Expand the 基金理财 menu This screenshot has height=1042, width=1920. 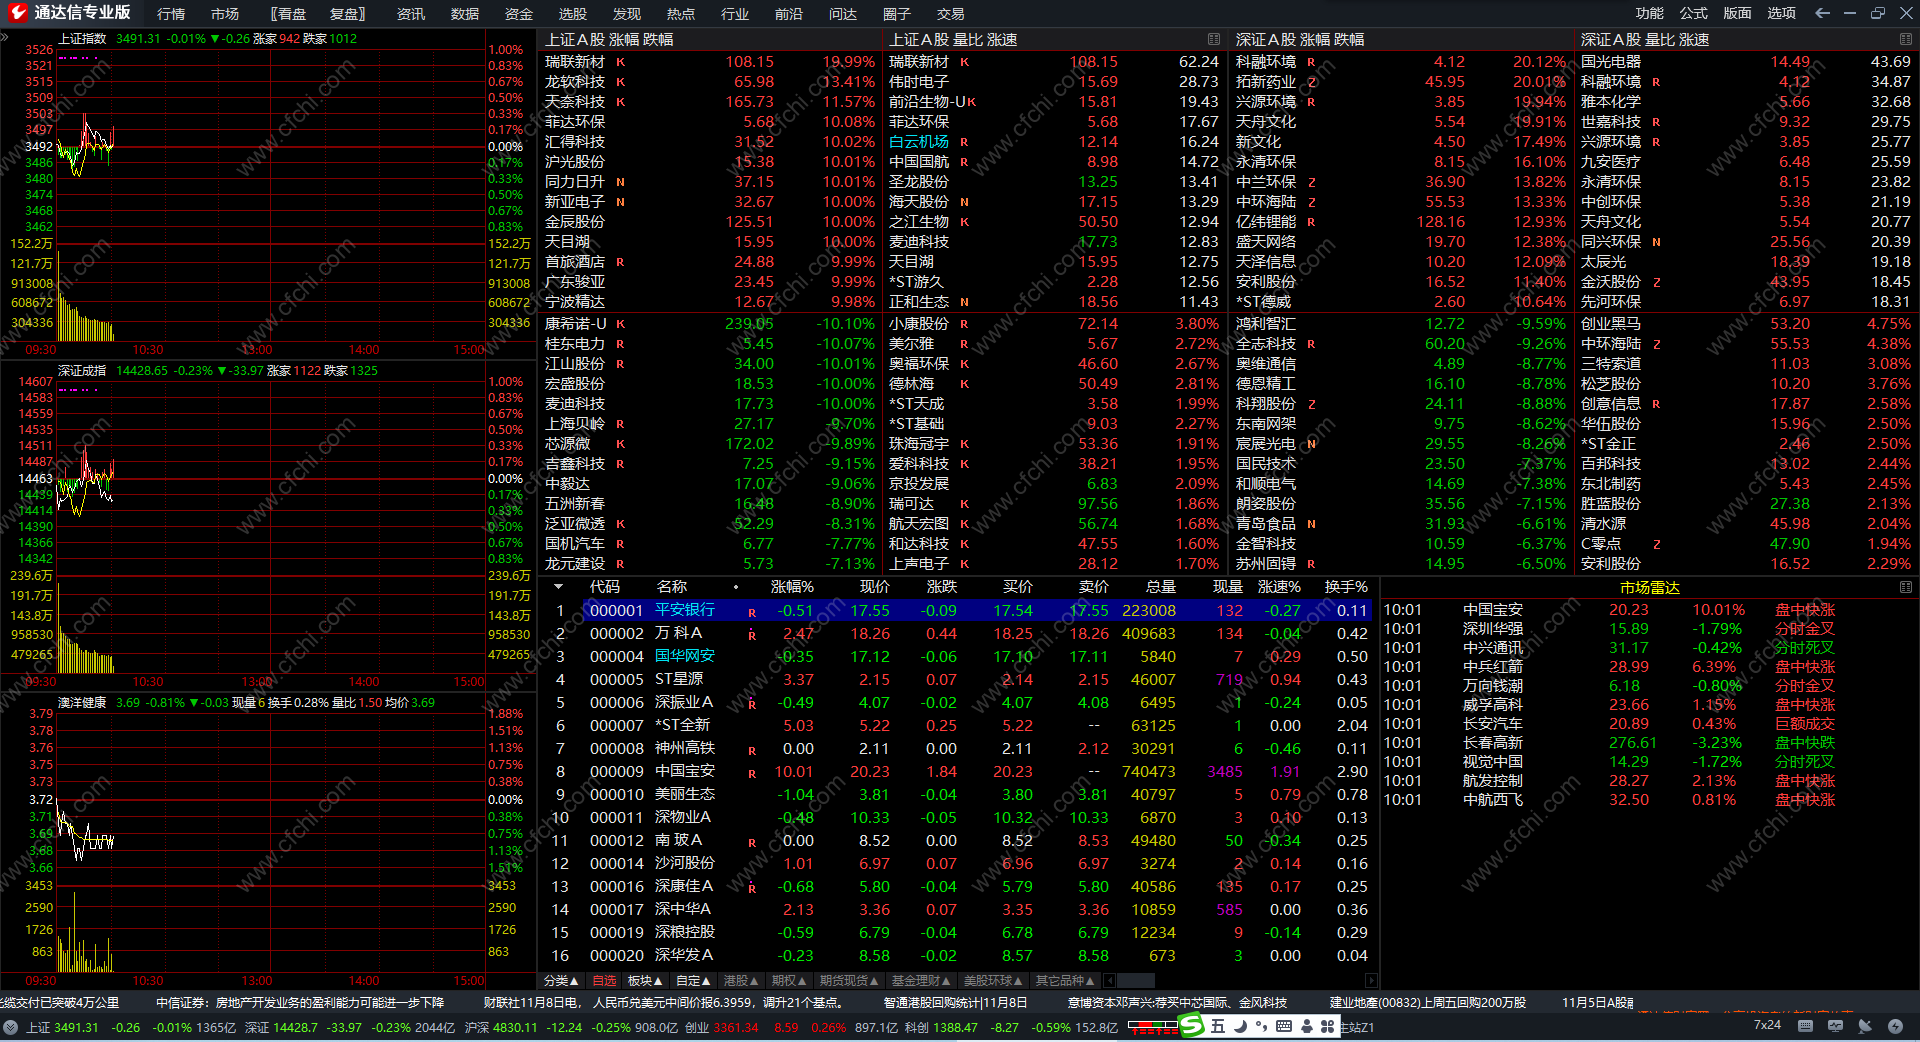click(921, 981)
